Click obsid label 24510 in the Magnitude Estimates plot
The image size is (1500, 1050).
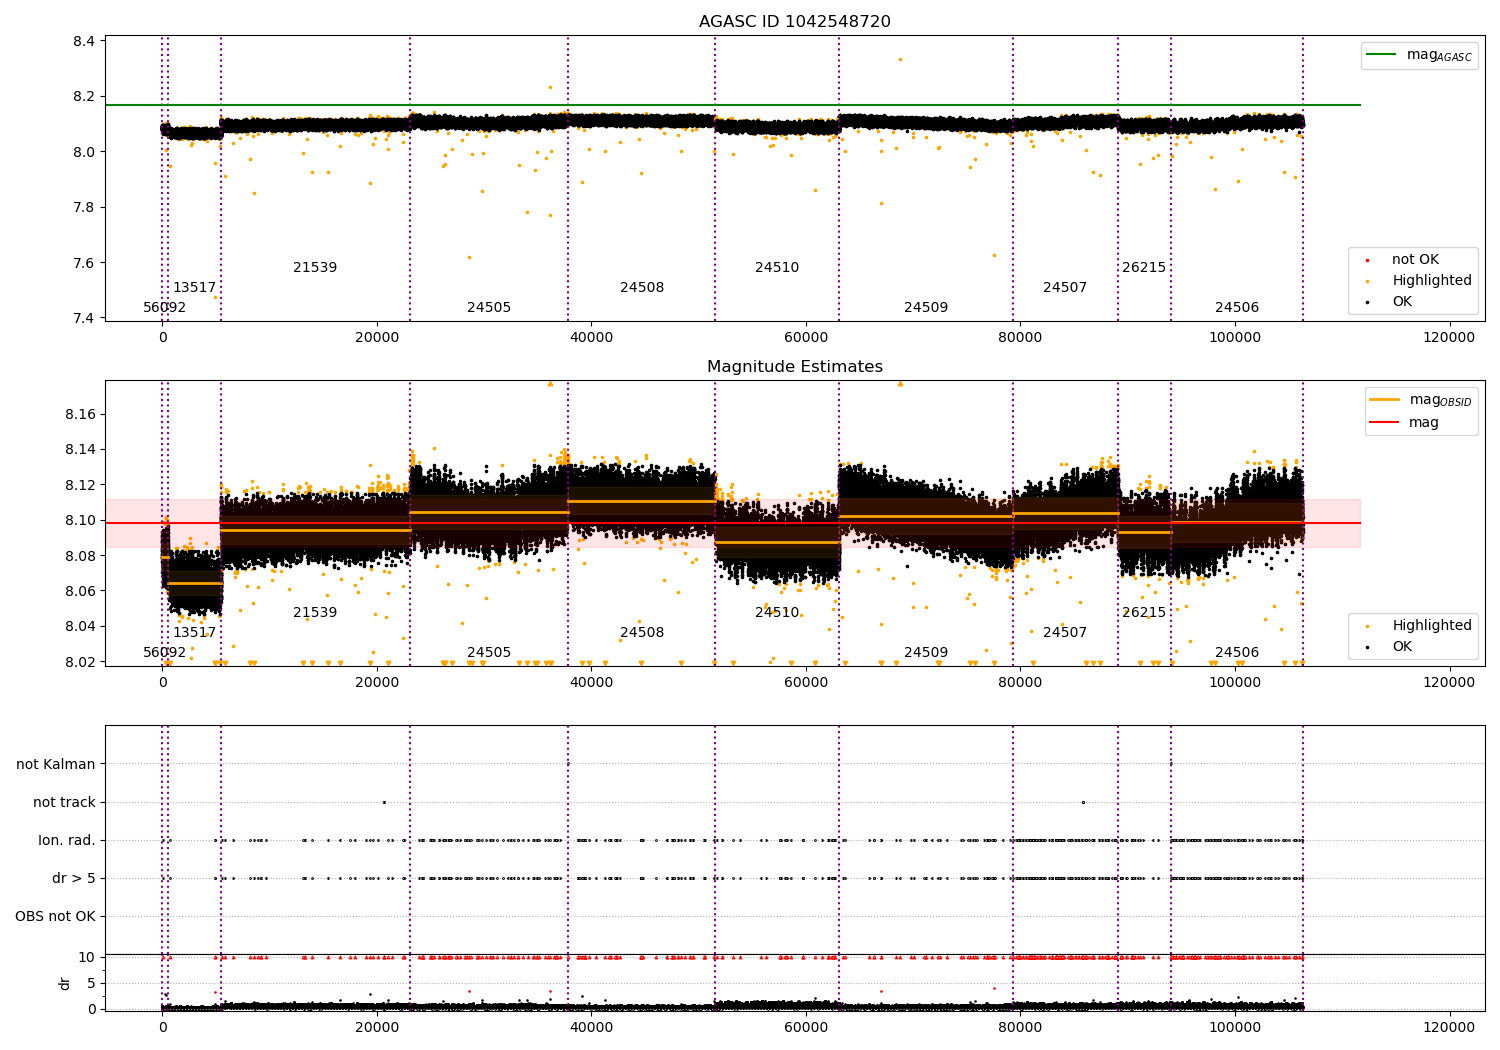[x=777, y=613]
